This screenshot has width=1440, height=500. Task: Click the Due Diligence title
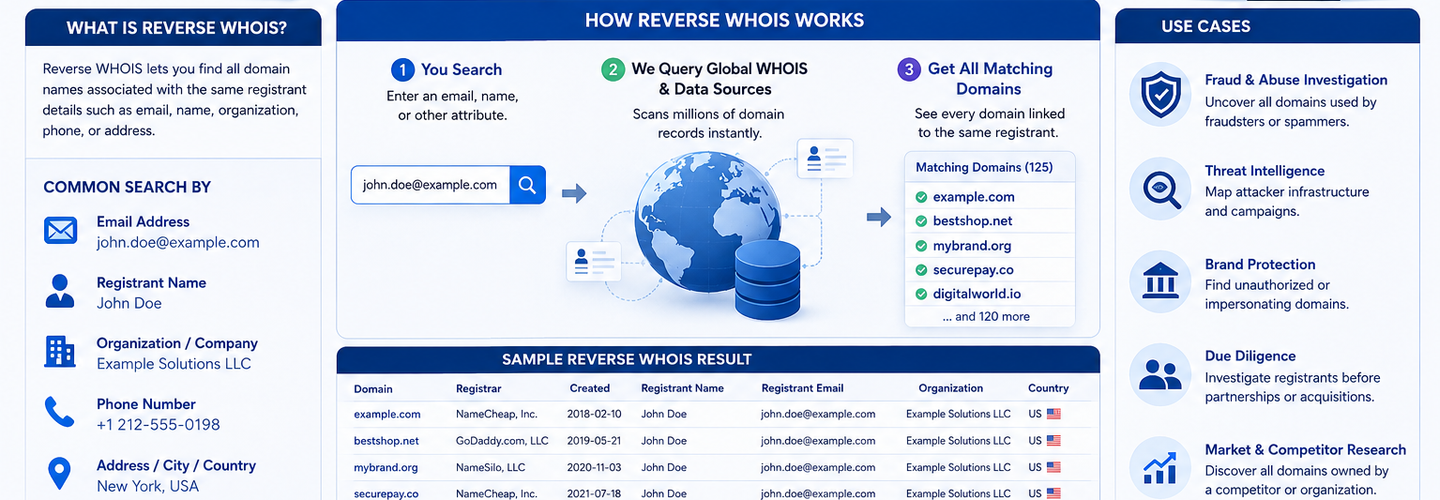point(1250,356)
